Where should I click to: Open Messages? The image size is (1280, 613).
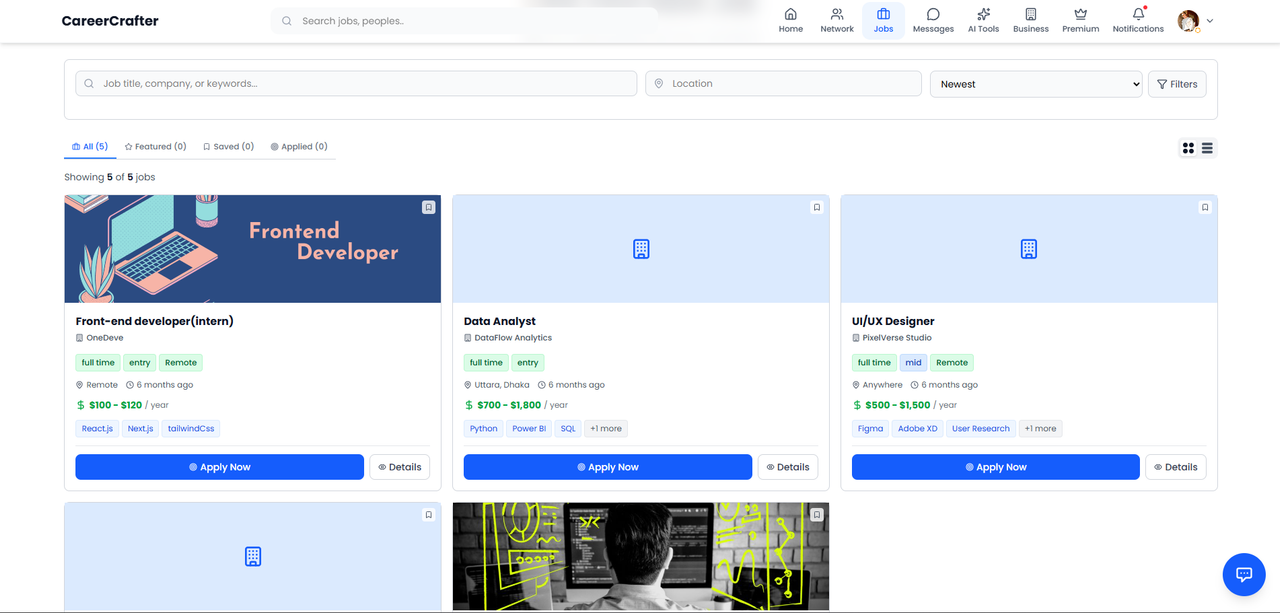coord(933,20)
